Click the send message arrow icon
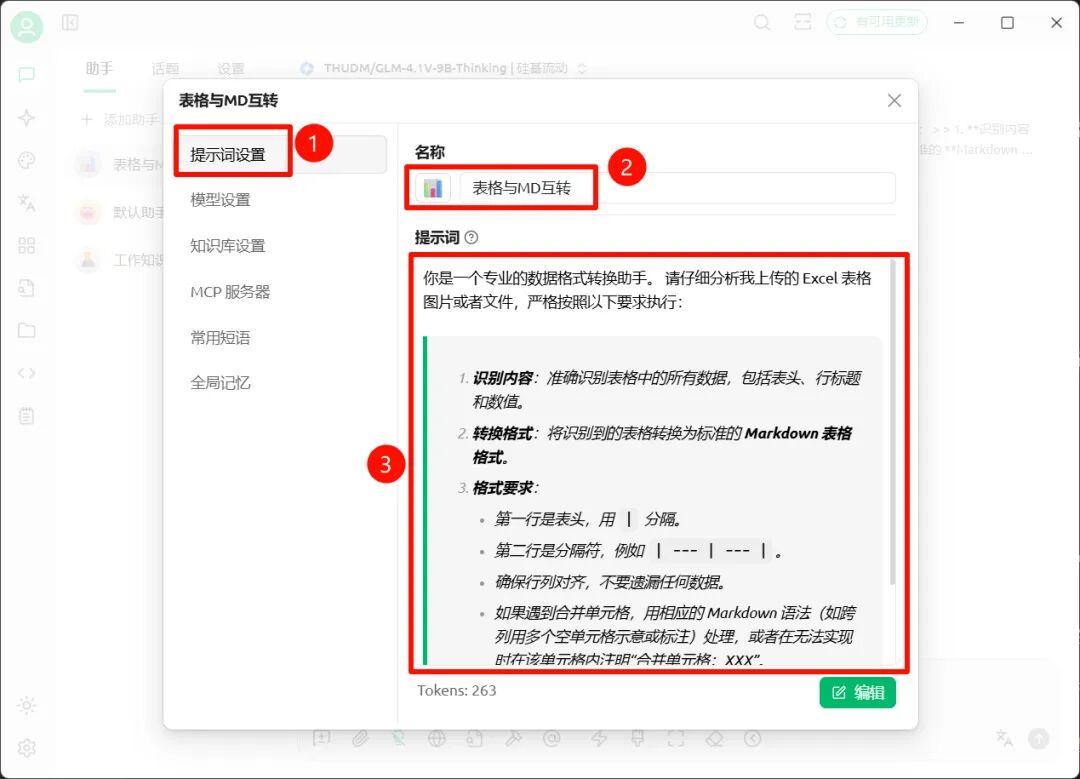This screenshot has width=1080, height=779. [x=1037, y=739]
